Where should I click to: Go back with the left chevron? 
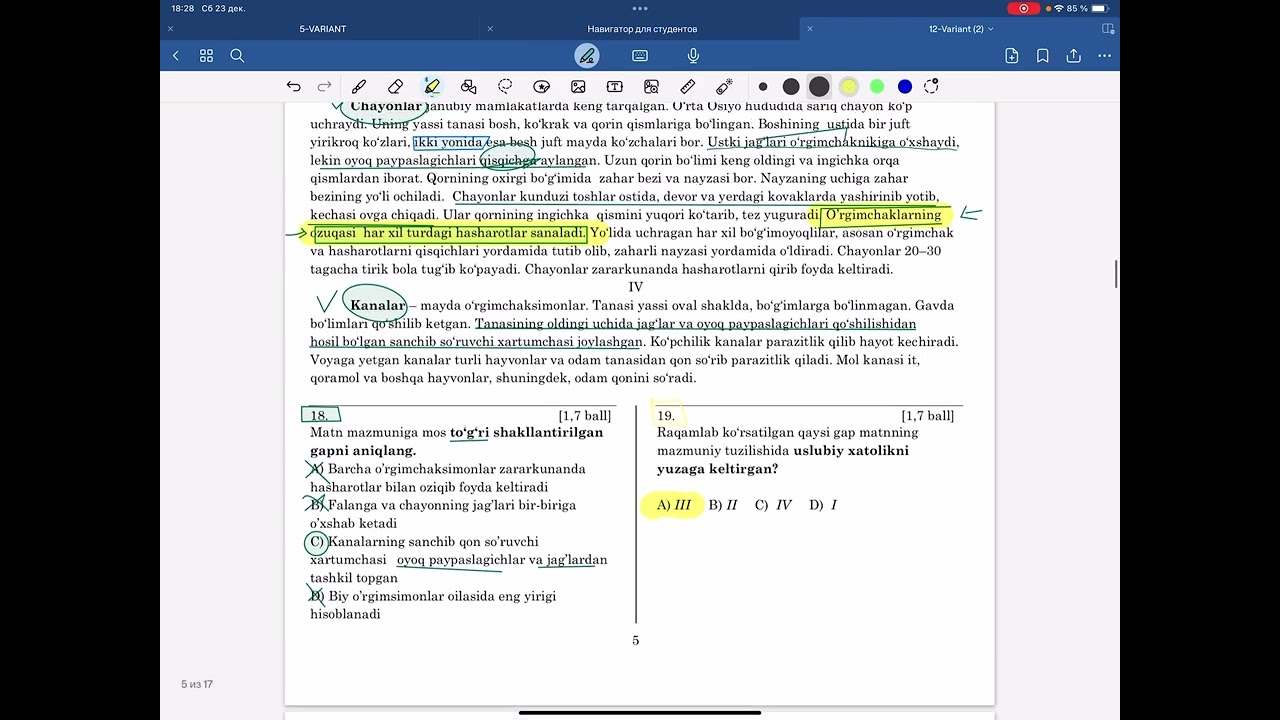(176, 56)
